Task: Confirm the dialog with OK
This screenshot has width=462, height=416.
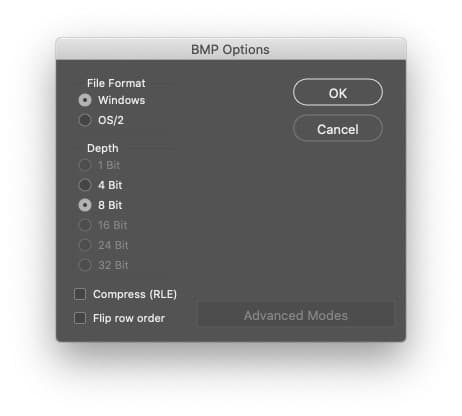Action: coord(338,92)
